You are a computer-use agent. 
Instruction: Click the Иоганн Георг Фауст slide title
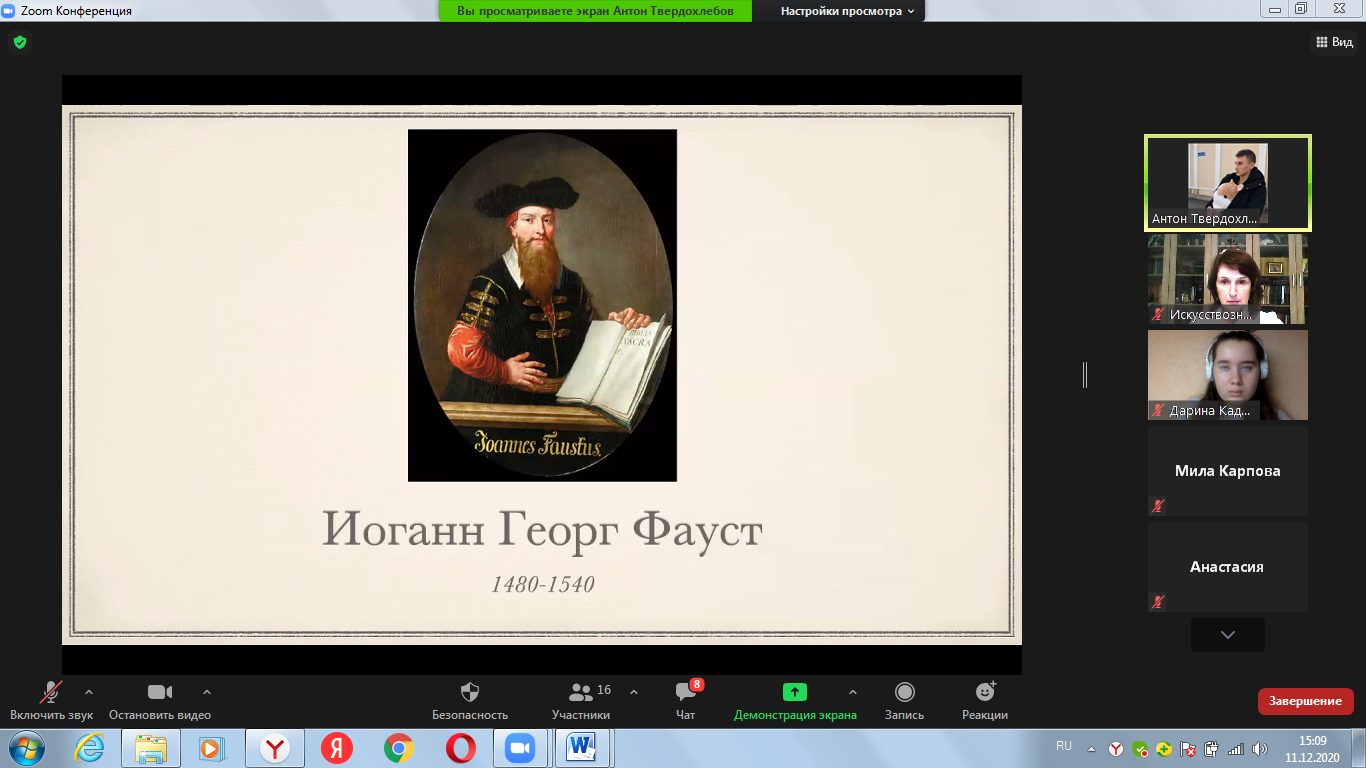click(x=542, y=530)
